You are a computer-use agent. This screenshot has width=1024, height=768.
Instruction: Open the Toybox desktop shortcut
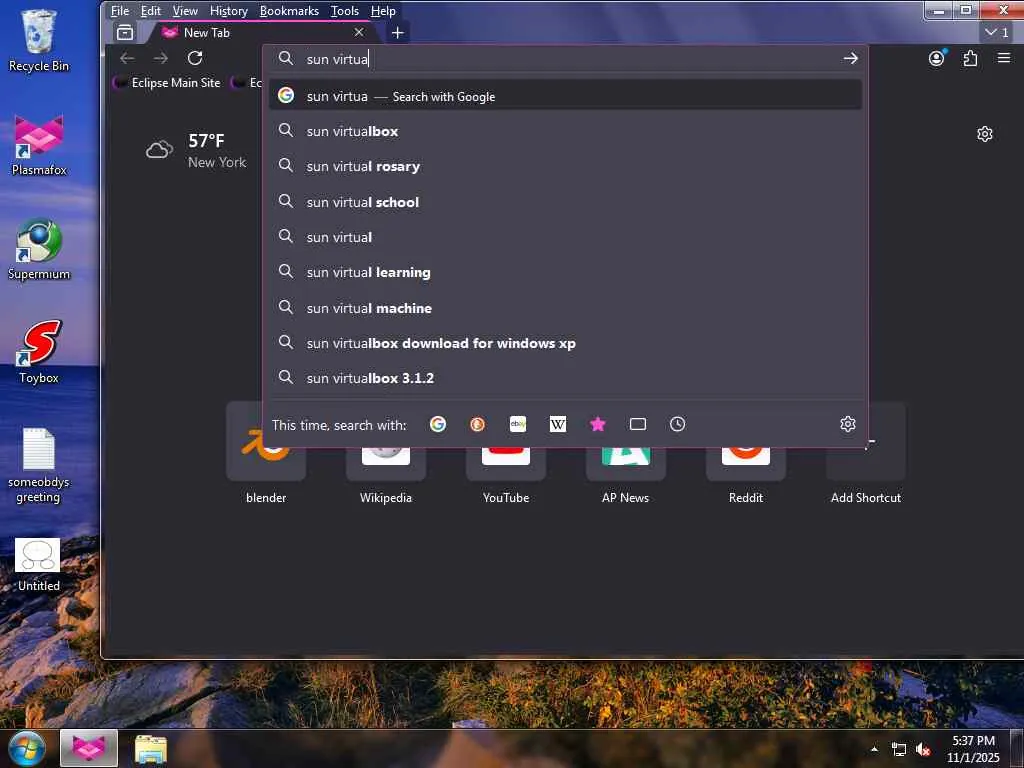tap(39, 352)
